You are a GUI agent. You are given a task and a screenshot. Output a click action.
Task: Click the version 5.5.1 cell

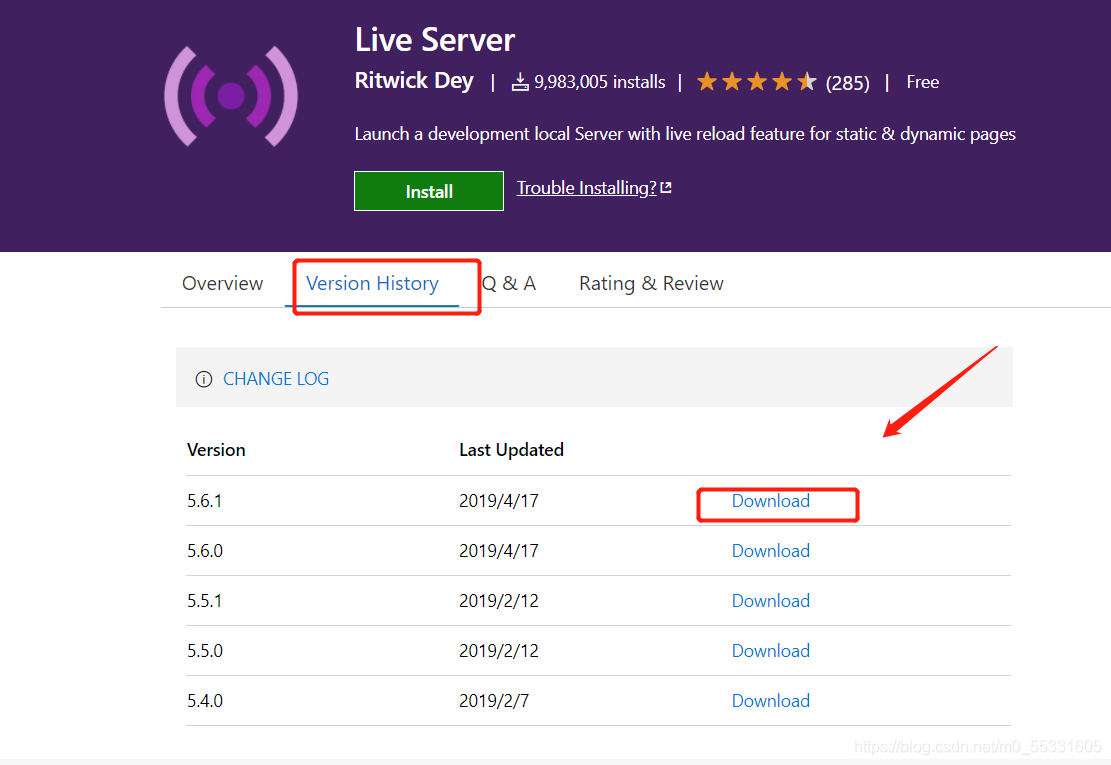205,601
